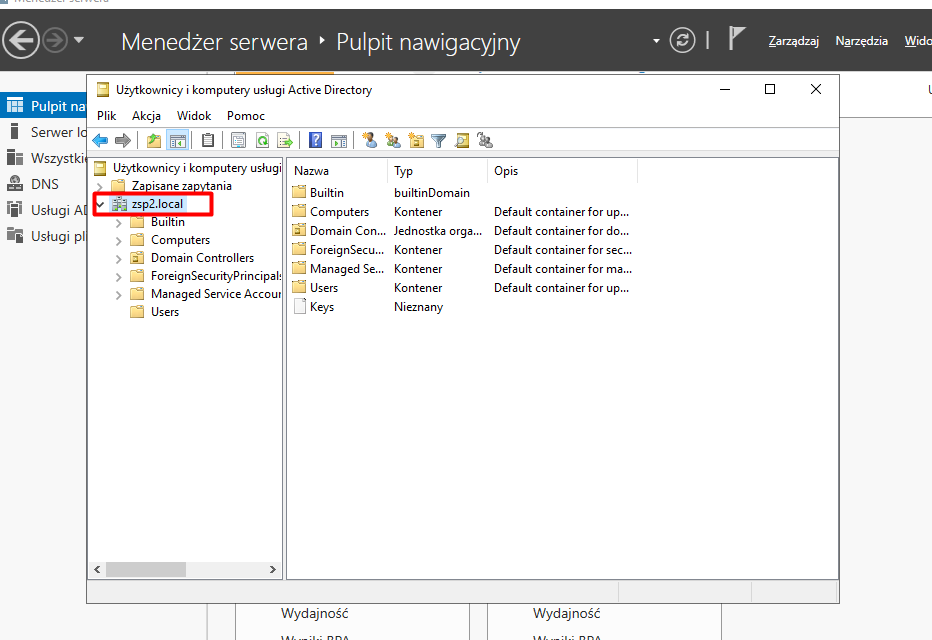
Task: Click the create new group icon
Action: [392, 141]
